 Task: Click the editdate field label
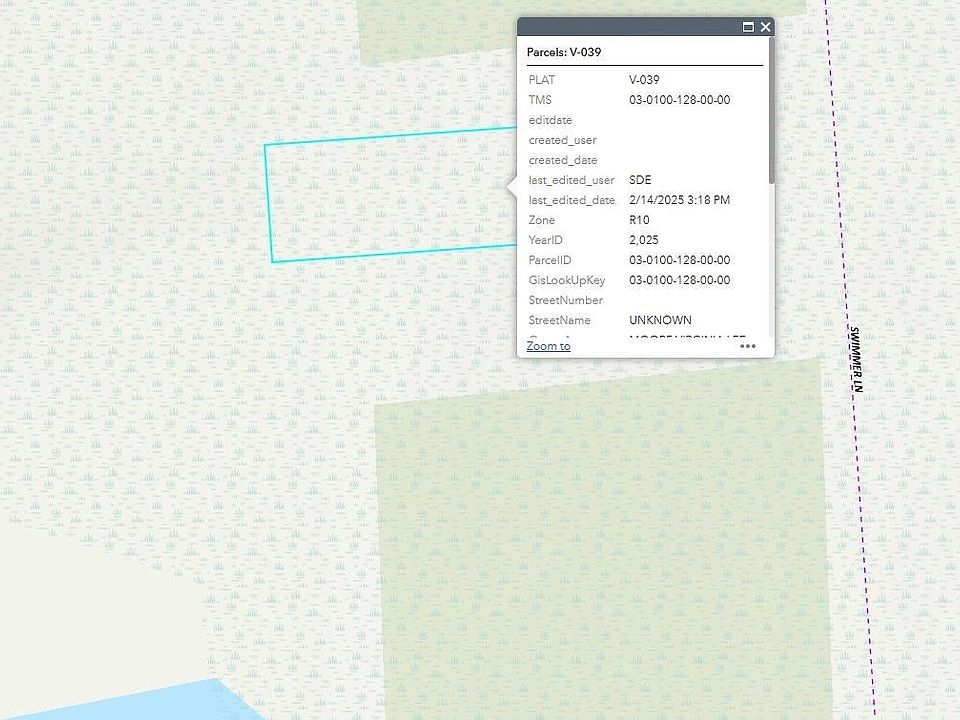tap(550, 120)
